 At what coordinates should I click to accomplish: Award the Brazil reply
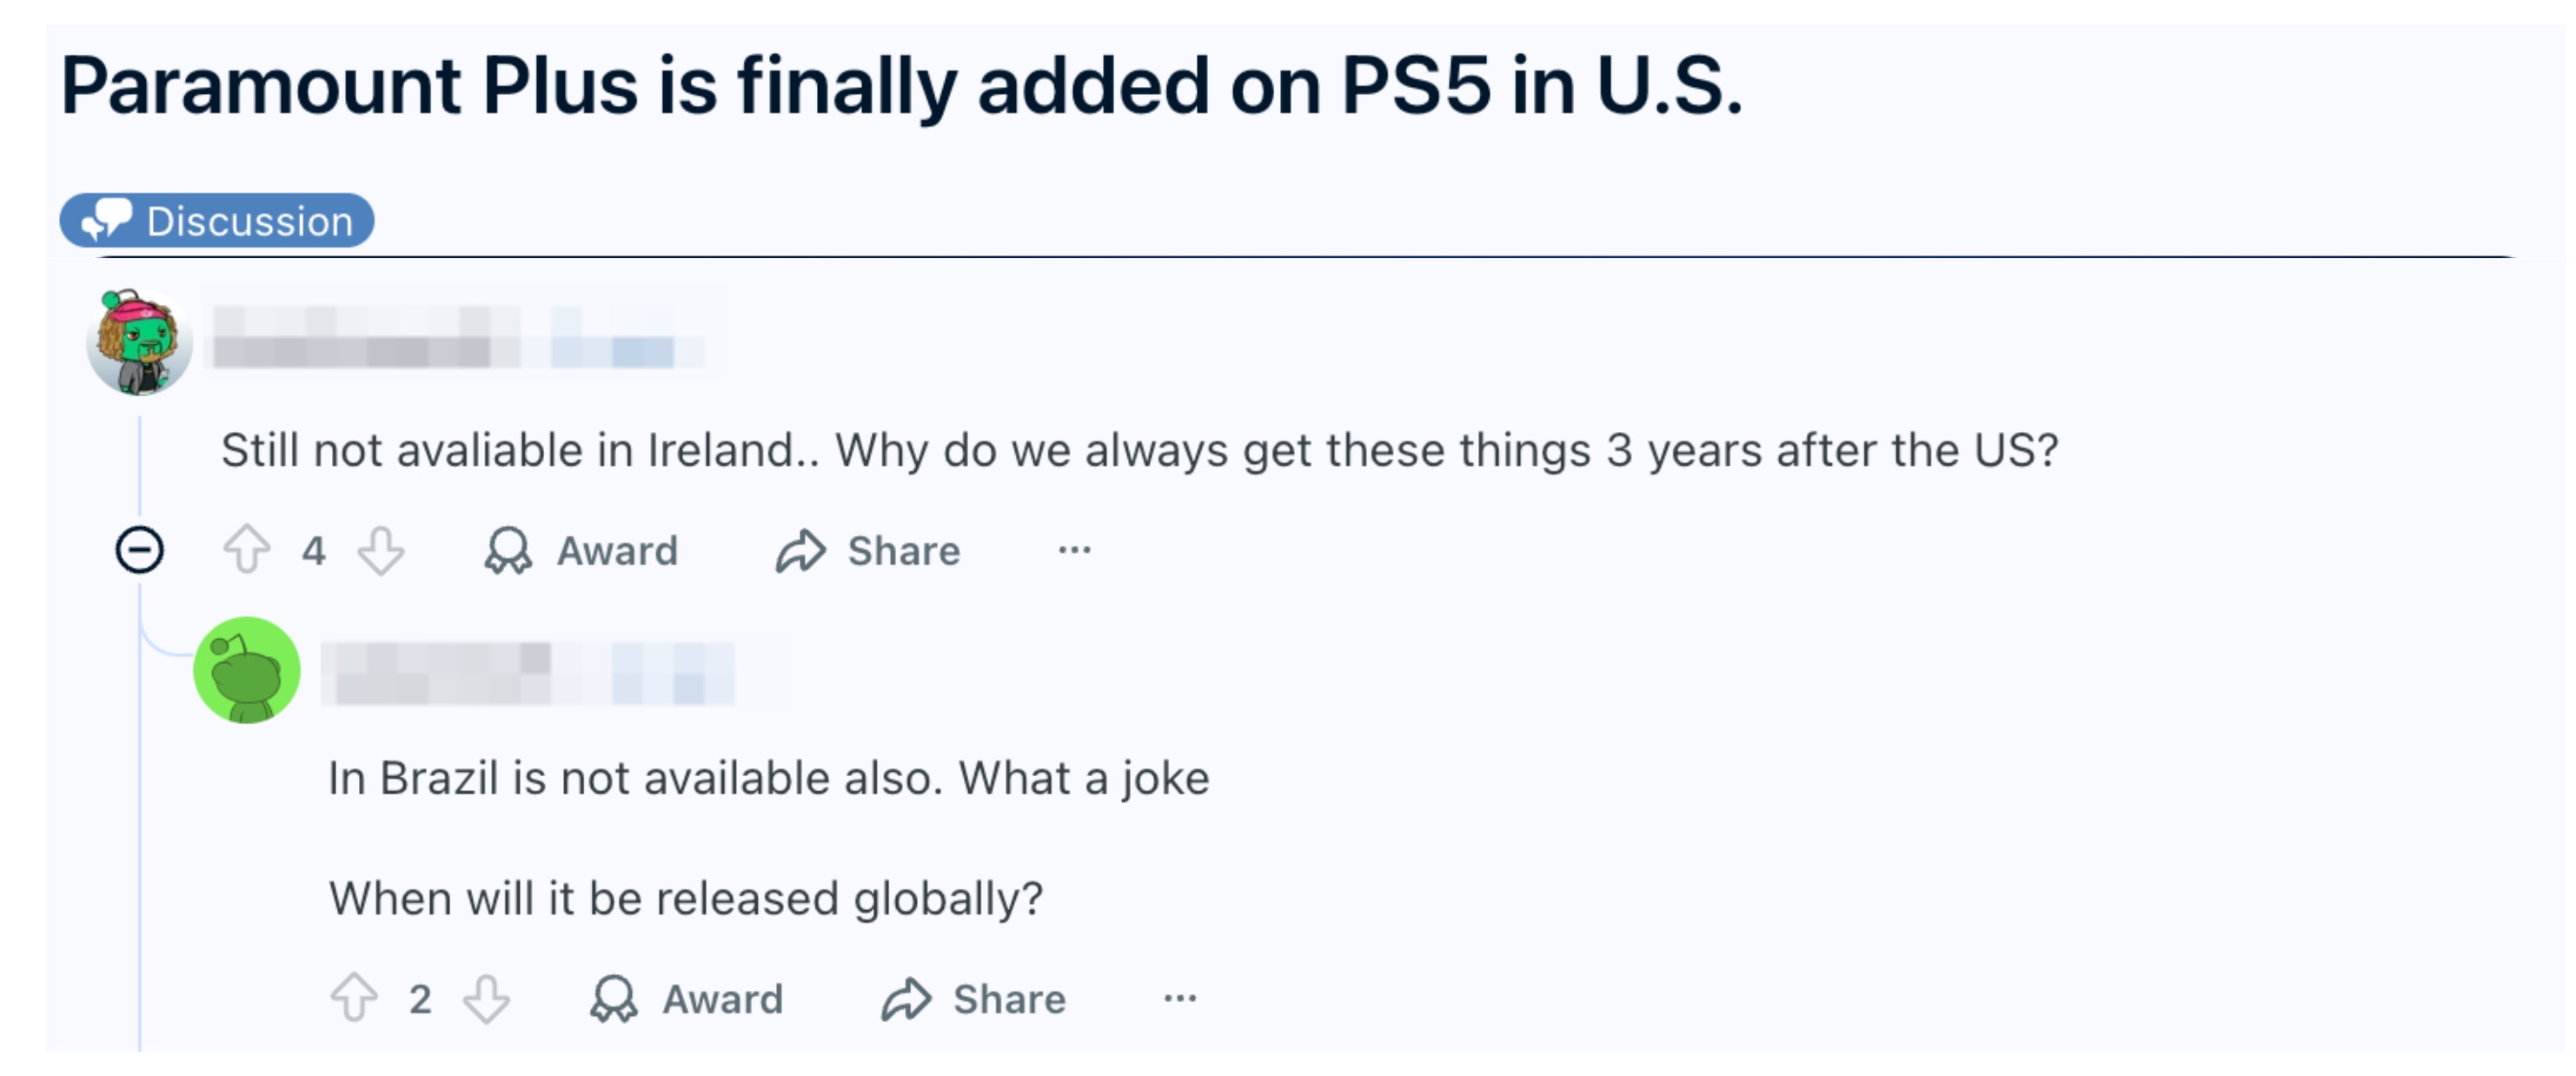pos(687,998)
